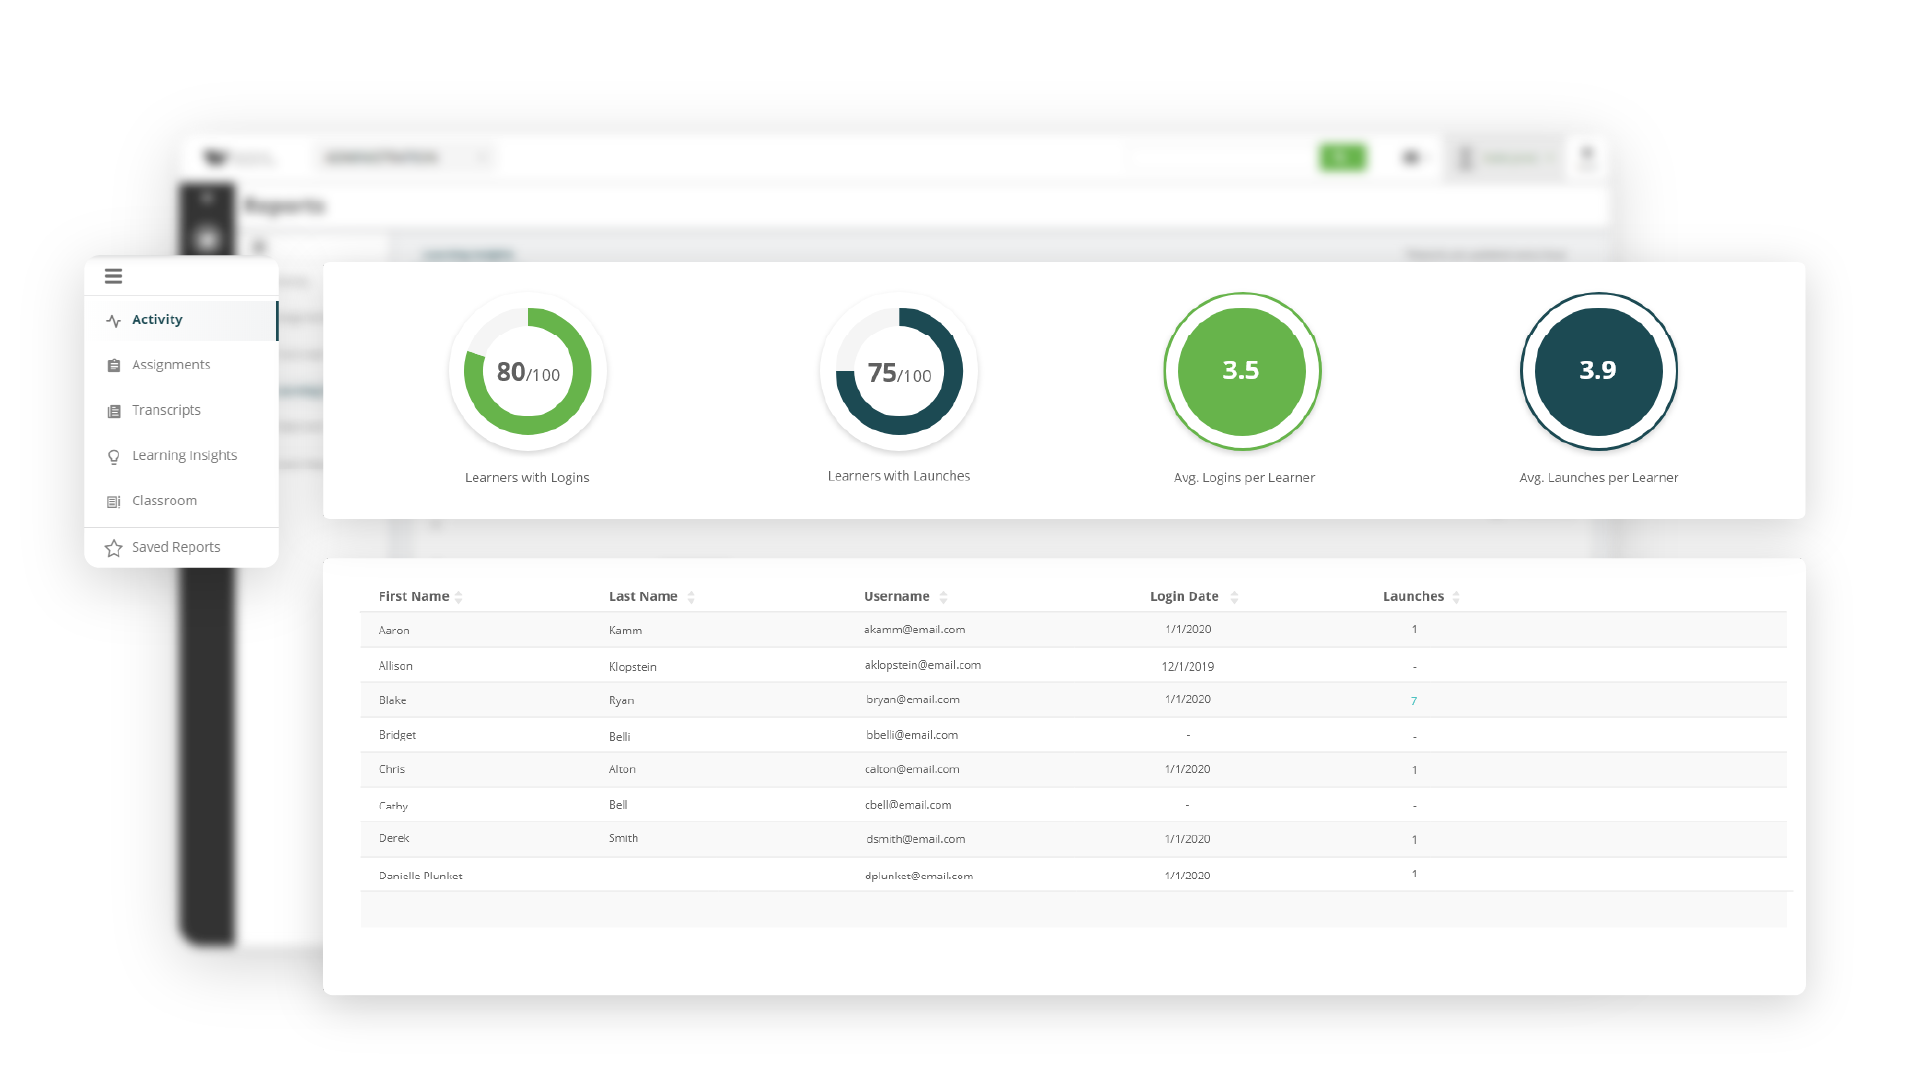
Task: Click the green button in background header
Action: [x=1342, y=157]
